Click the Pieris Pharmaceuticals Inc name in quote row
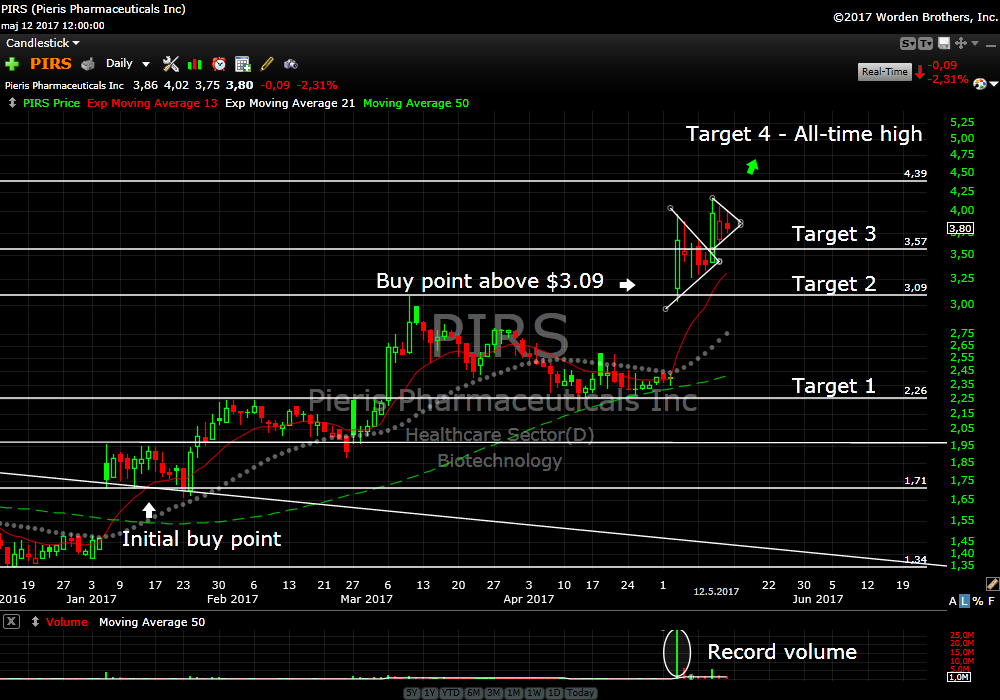The width and height of the screenshot is (1000, 700). click(64, 85)
